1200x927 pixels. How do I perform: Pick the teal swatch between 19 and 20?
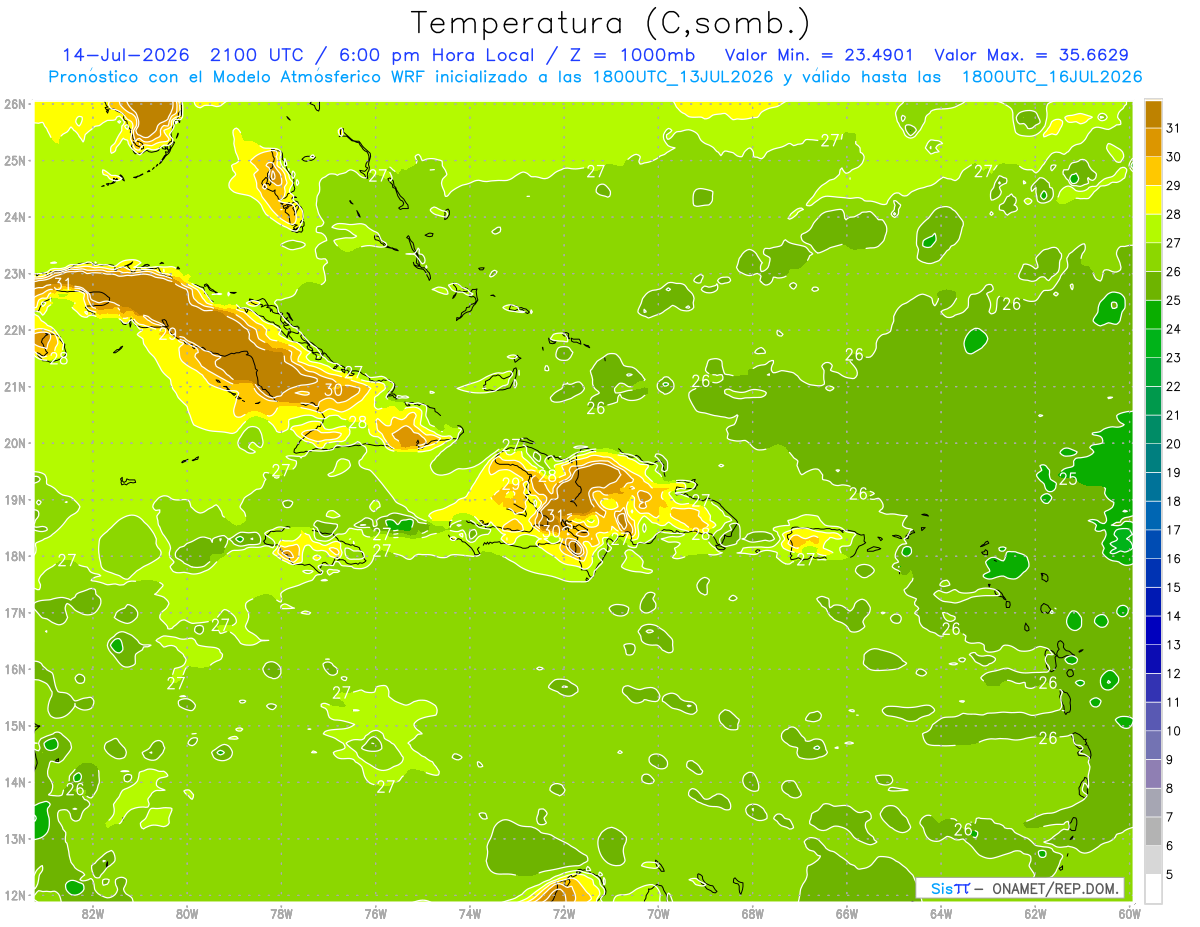[1153, 458]
